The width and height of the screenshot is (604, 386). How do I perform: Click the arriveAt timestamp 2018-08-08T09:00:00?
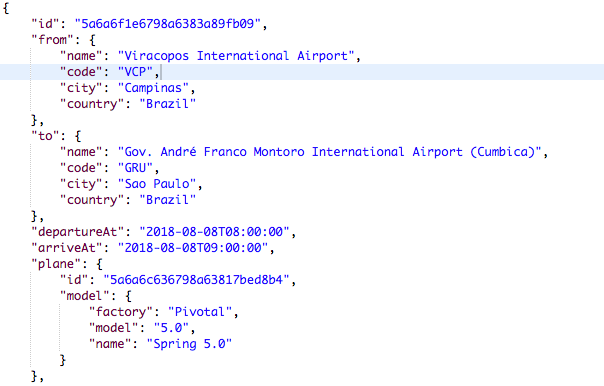(x=193, y=248)
